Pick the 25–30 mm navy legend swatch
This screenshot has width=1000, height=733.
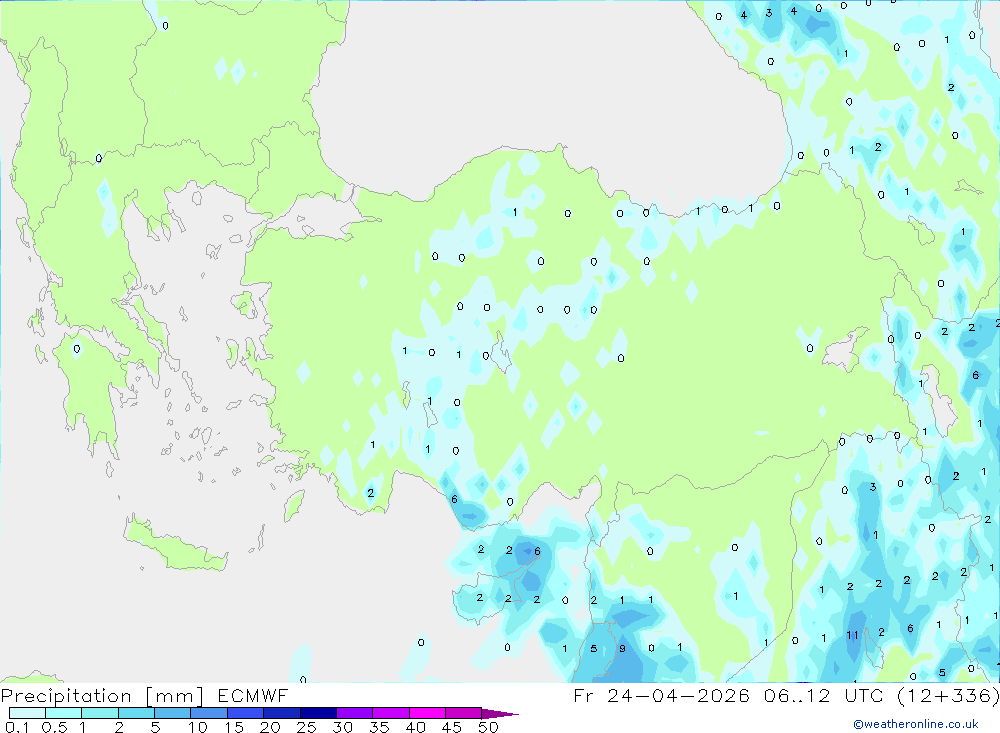(318, 713)
